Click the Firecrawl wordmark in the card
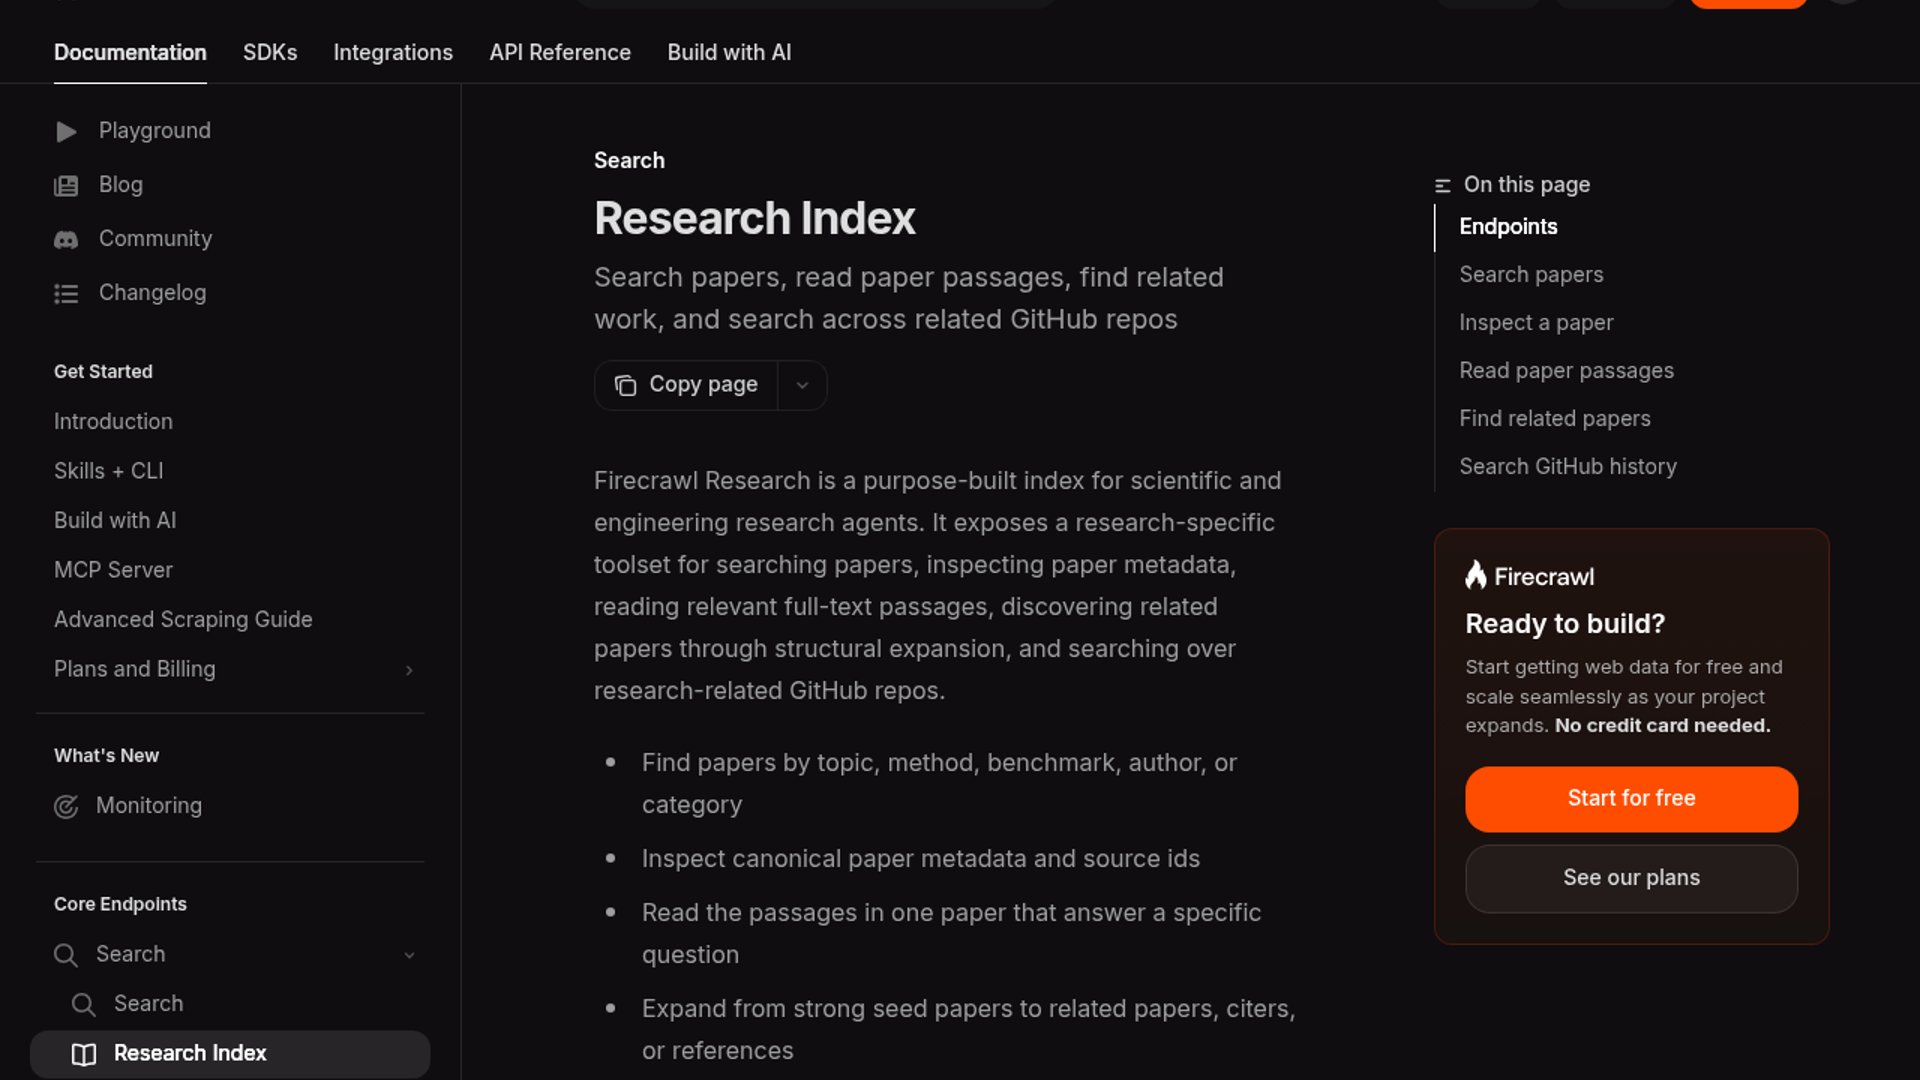Screen dimensions: 1920x1080 [1544, 577]
